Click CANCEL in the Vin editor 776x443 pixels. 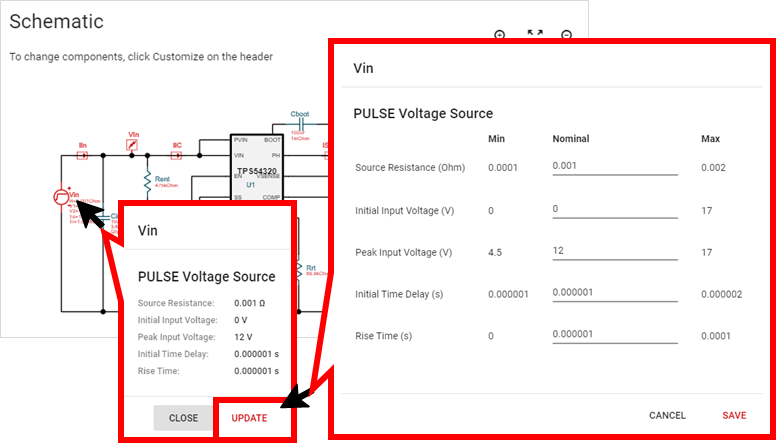pyautogui.click(x=667, y=415)
